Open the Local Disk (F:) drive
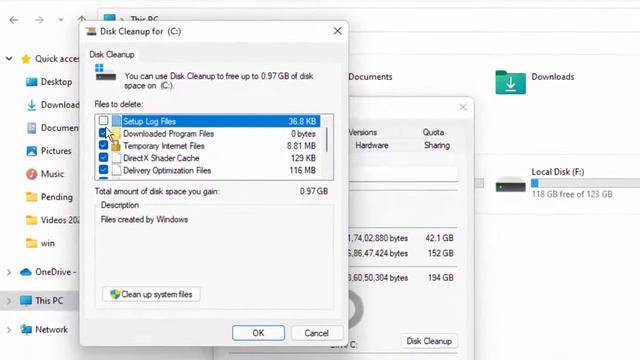640x360 pixels. click(x=567, y=183)
